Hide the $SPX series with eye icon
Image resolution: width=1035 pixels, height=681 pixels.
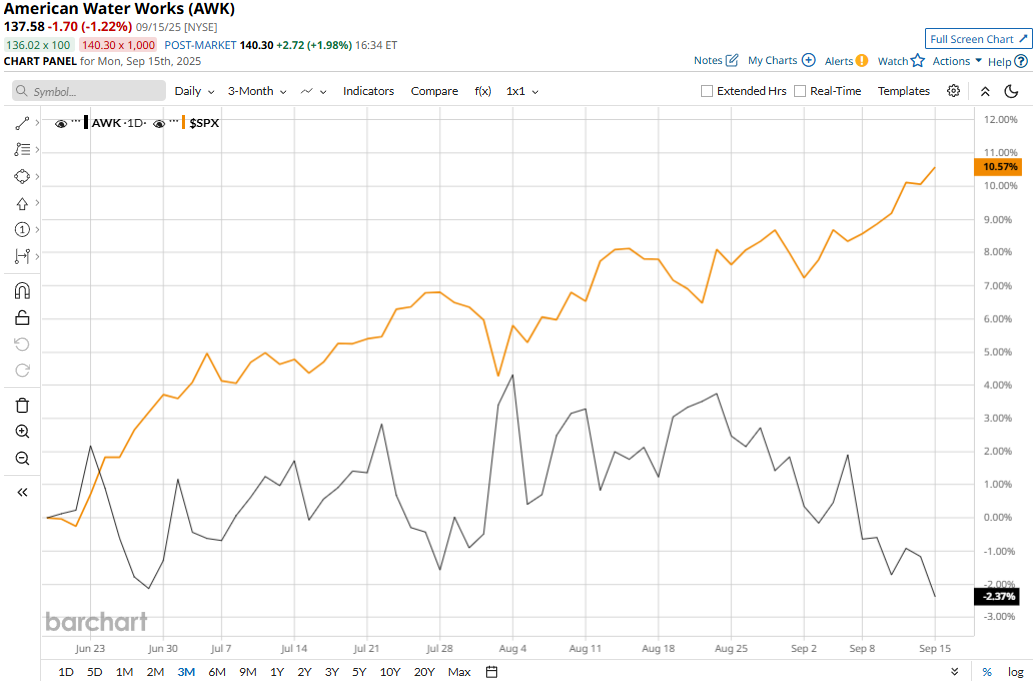(158, 123)
